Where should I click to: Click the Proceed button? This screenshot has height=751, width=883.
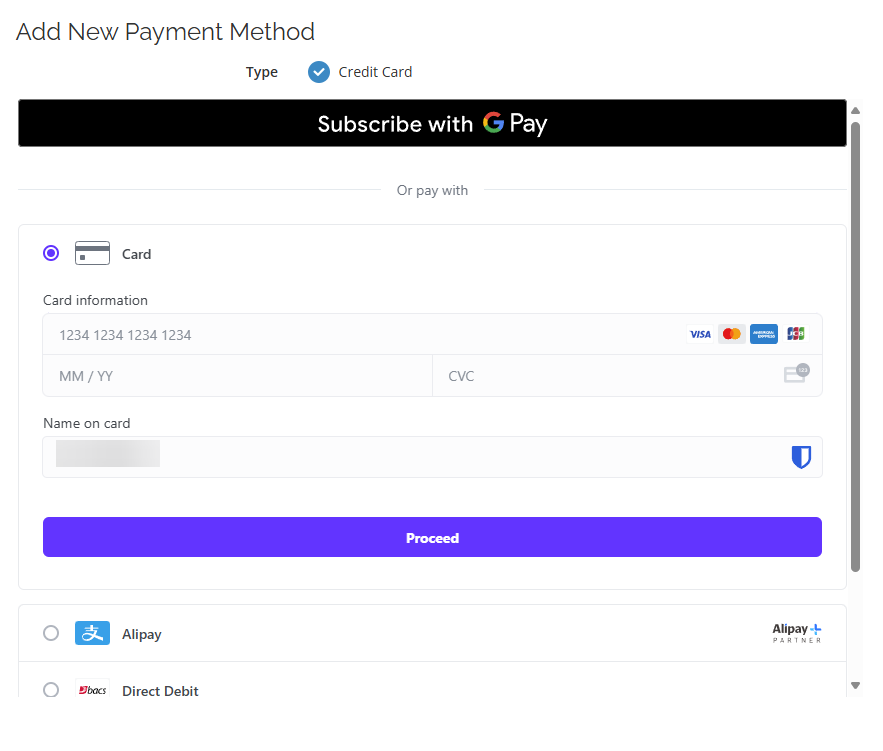pyautogui.click(x=432, y=537)
